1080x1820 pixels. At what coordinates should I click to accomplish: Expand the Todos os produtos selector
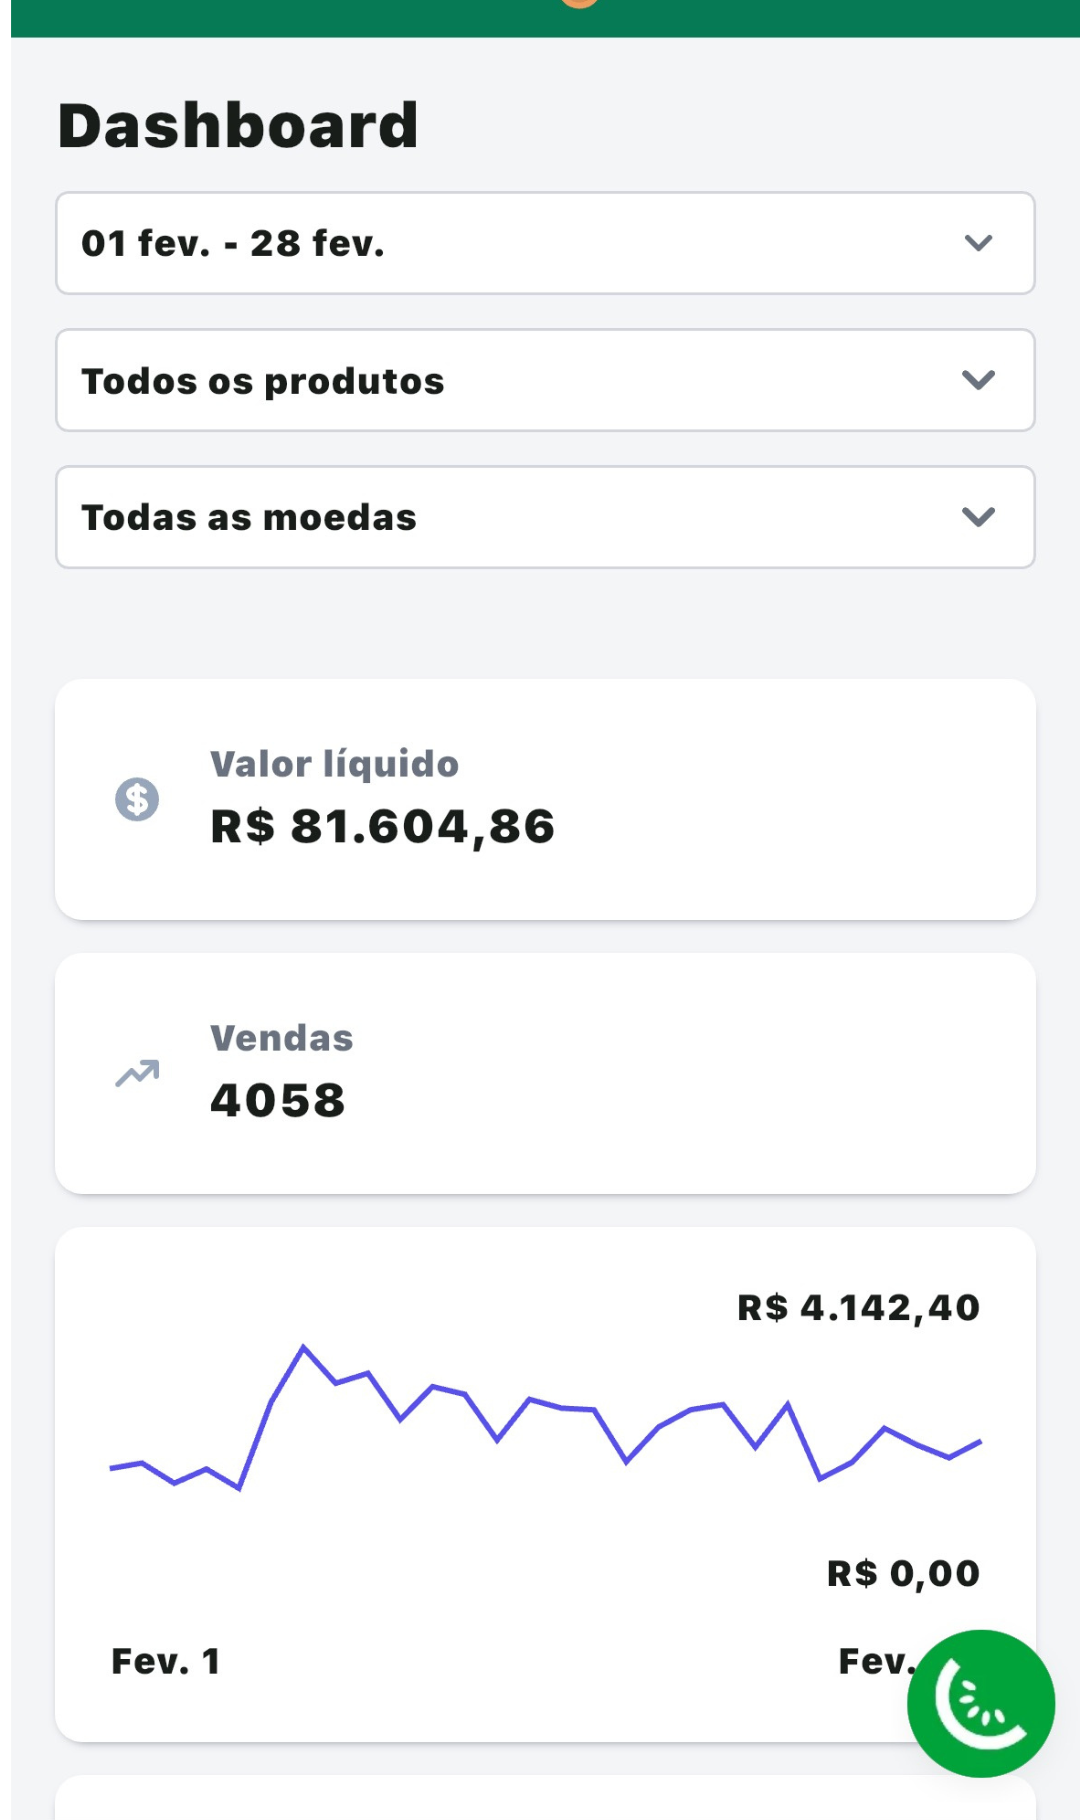pyautogui.click(x=545, y=380)
